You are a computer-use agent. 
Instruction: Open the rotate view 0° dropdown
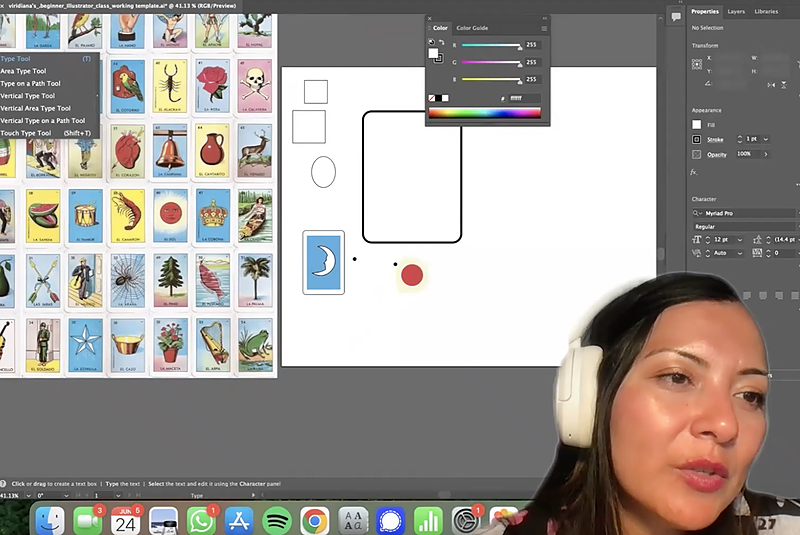[x=66, y=495]
